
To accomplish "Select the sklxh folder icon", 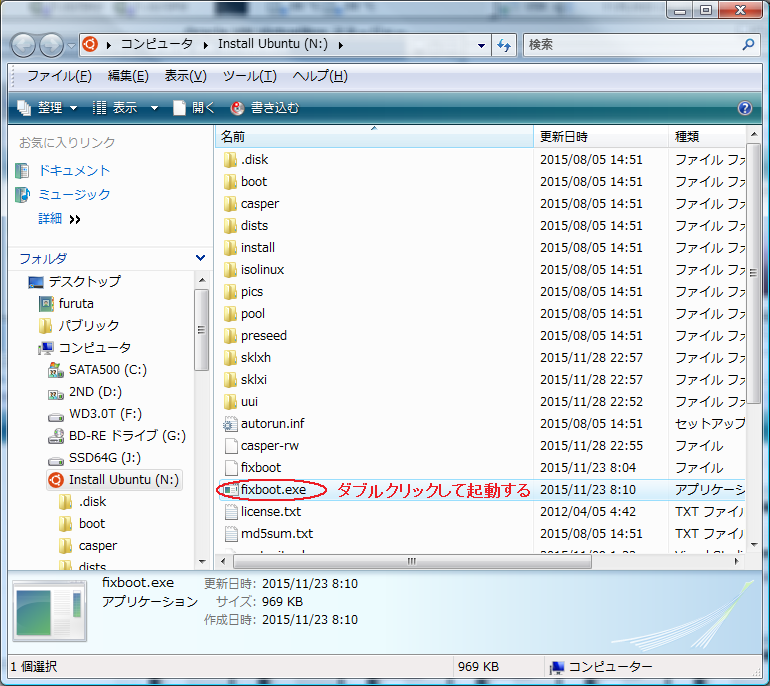I will tap(230, 357).
